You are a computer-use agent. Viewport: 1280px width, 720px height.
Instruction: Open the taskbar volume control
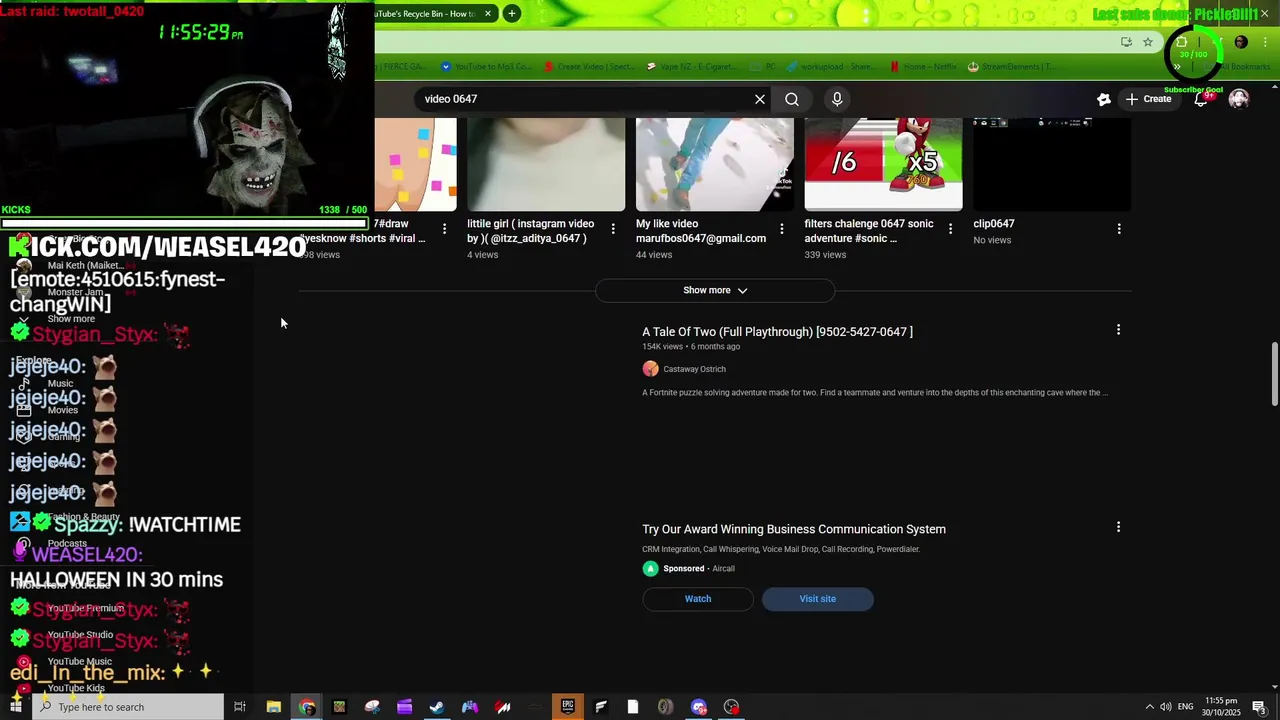(1166, 707)
